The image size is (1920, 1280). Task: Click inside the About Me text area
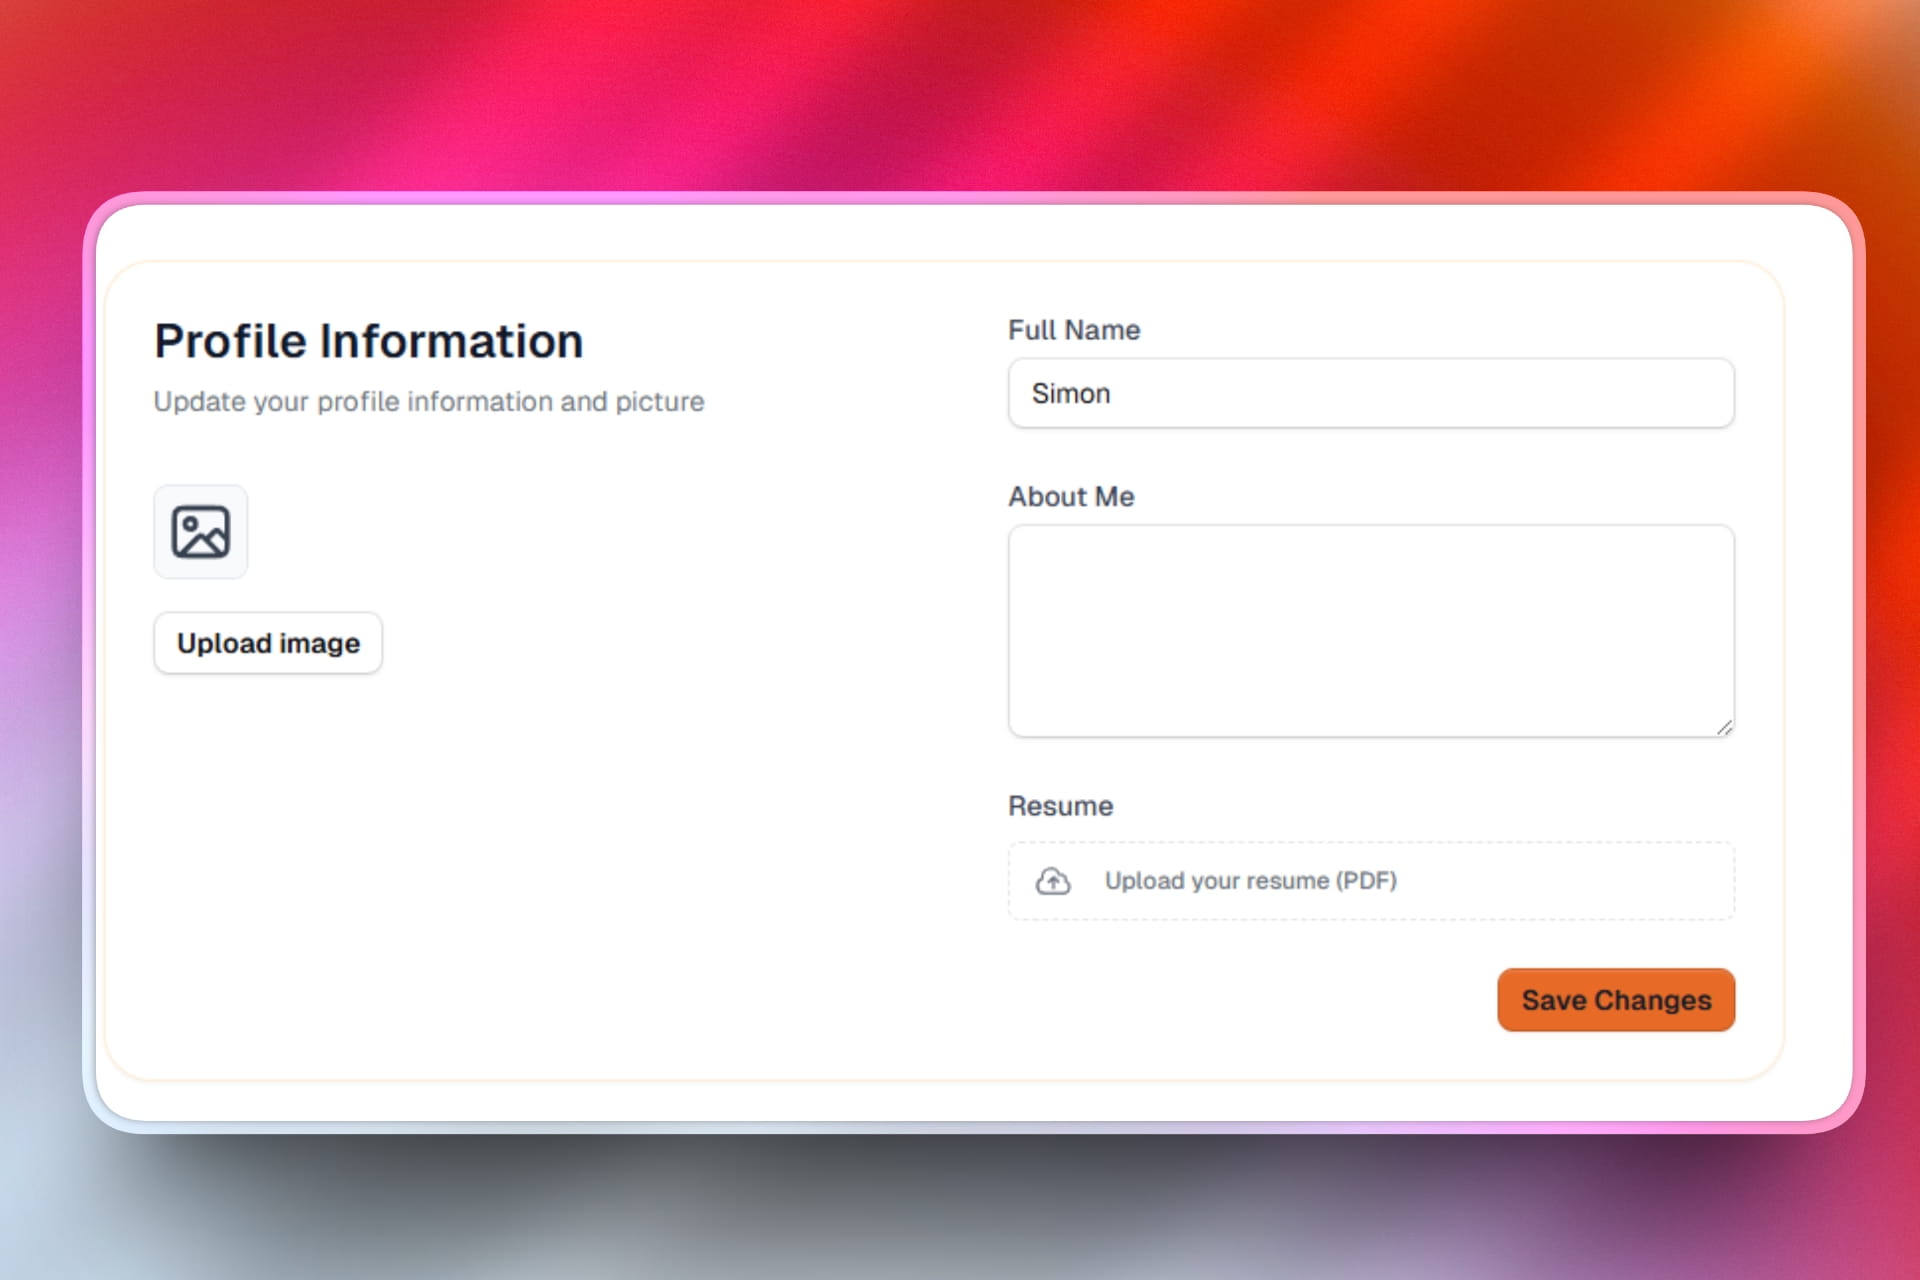tap(1370, 630)
